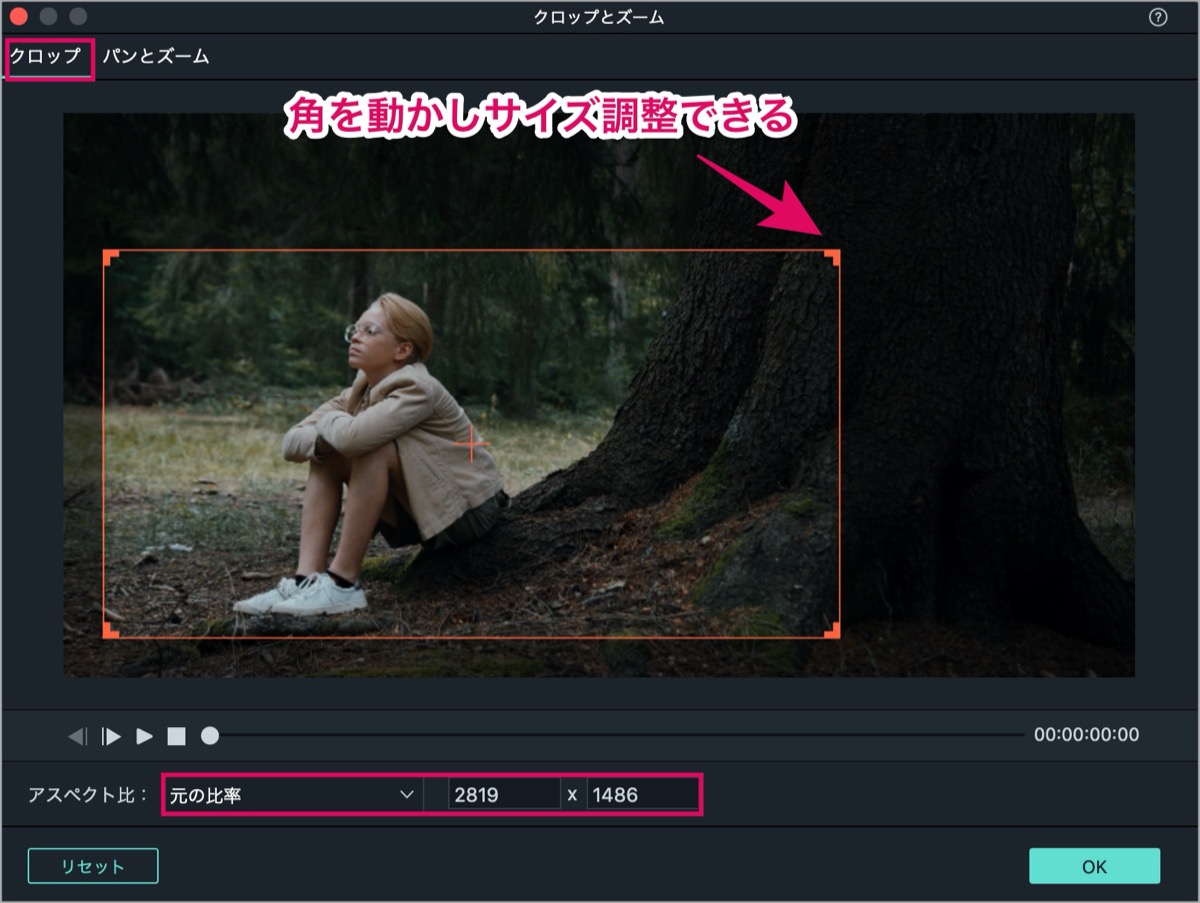Click the height field showing 1486
1200x903 pixels.
point(642,795)
